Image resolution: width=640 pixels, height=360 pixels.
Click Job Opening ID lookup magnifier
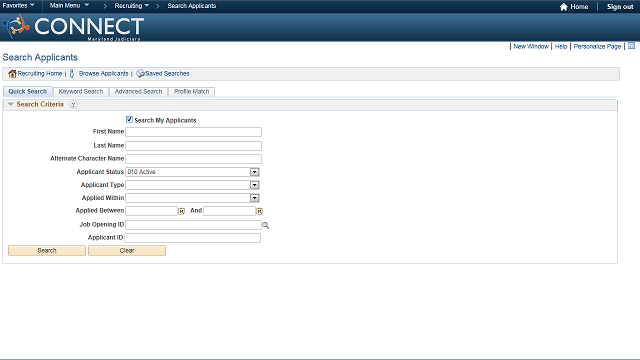(266, 225)
